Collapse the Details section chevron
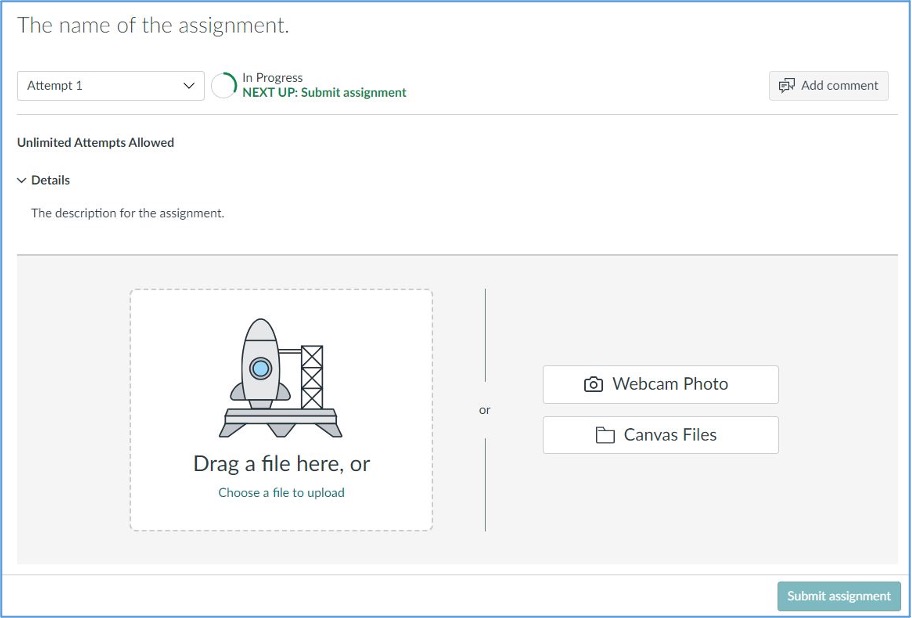 tap(22, 180)
